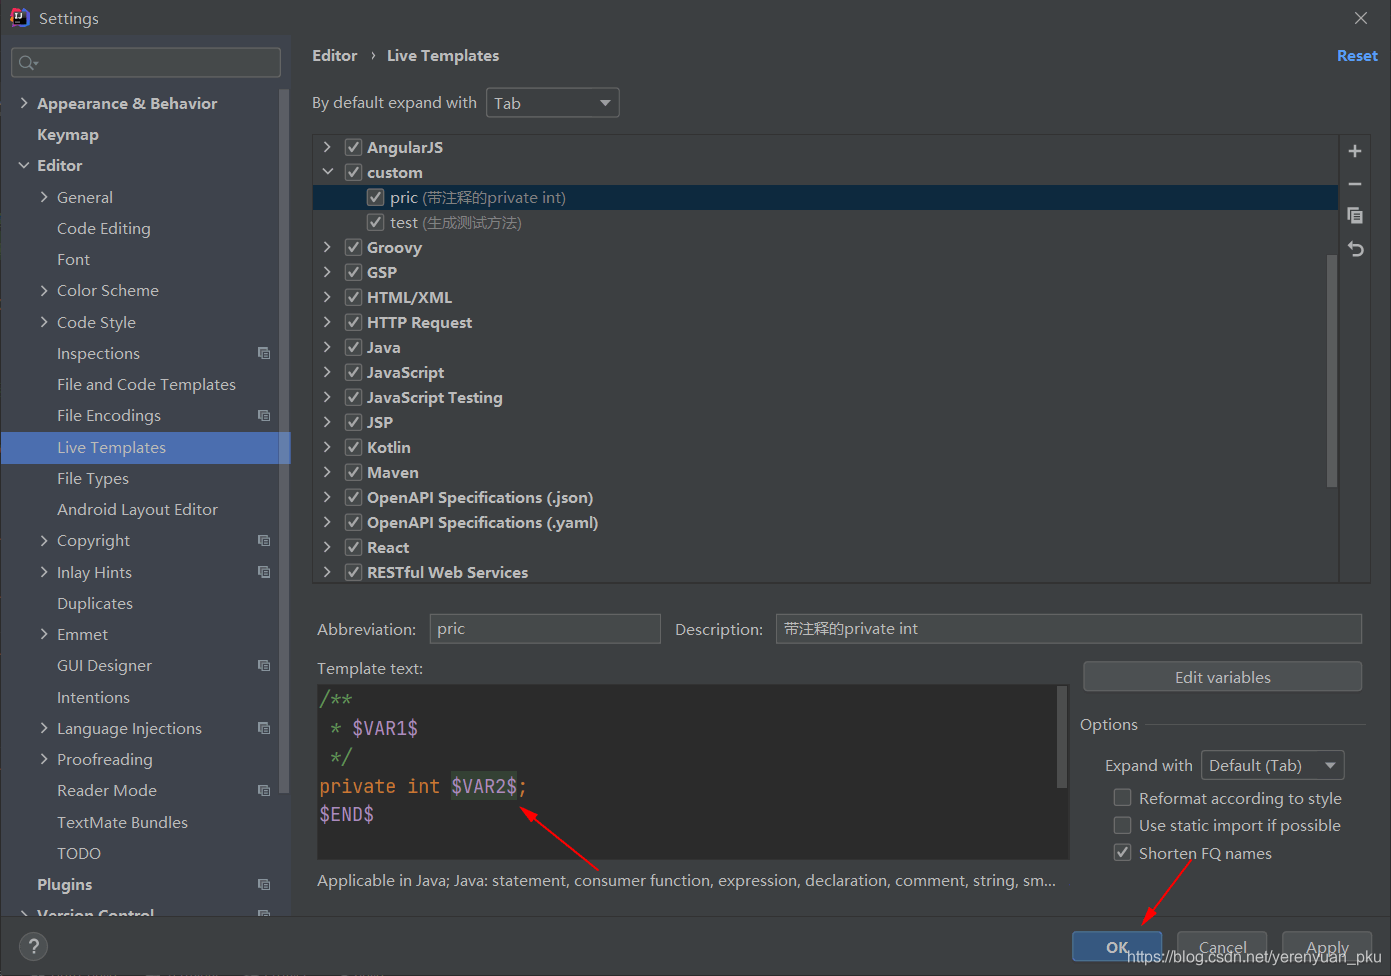
Task: Expand the Color Scheme node
Action: pos(44,290)
